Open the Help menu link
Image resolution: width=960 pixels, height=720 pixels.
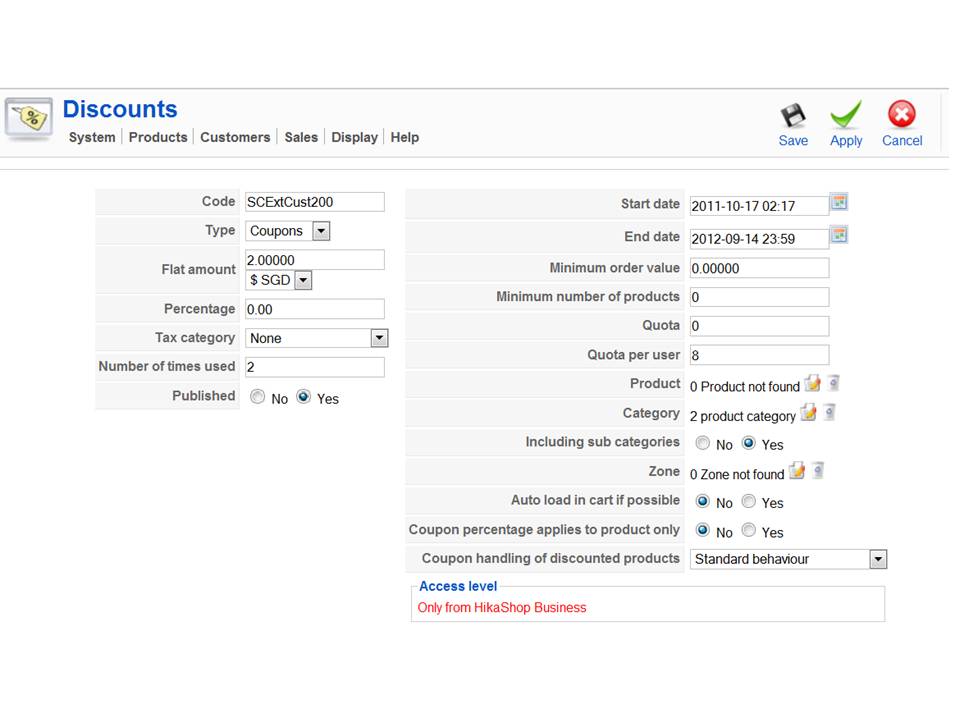pos(405,137)
